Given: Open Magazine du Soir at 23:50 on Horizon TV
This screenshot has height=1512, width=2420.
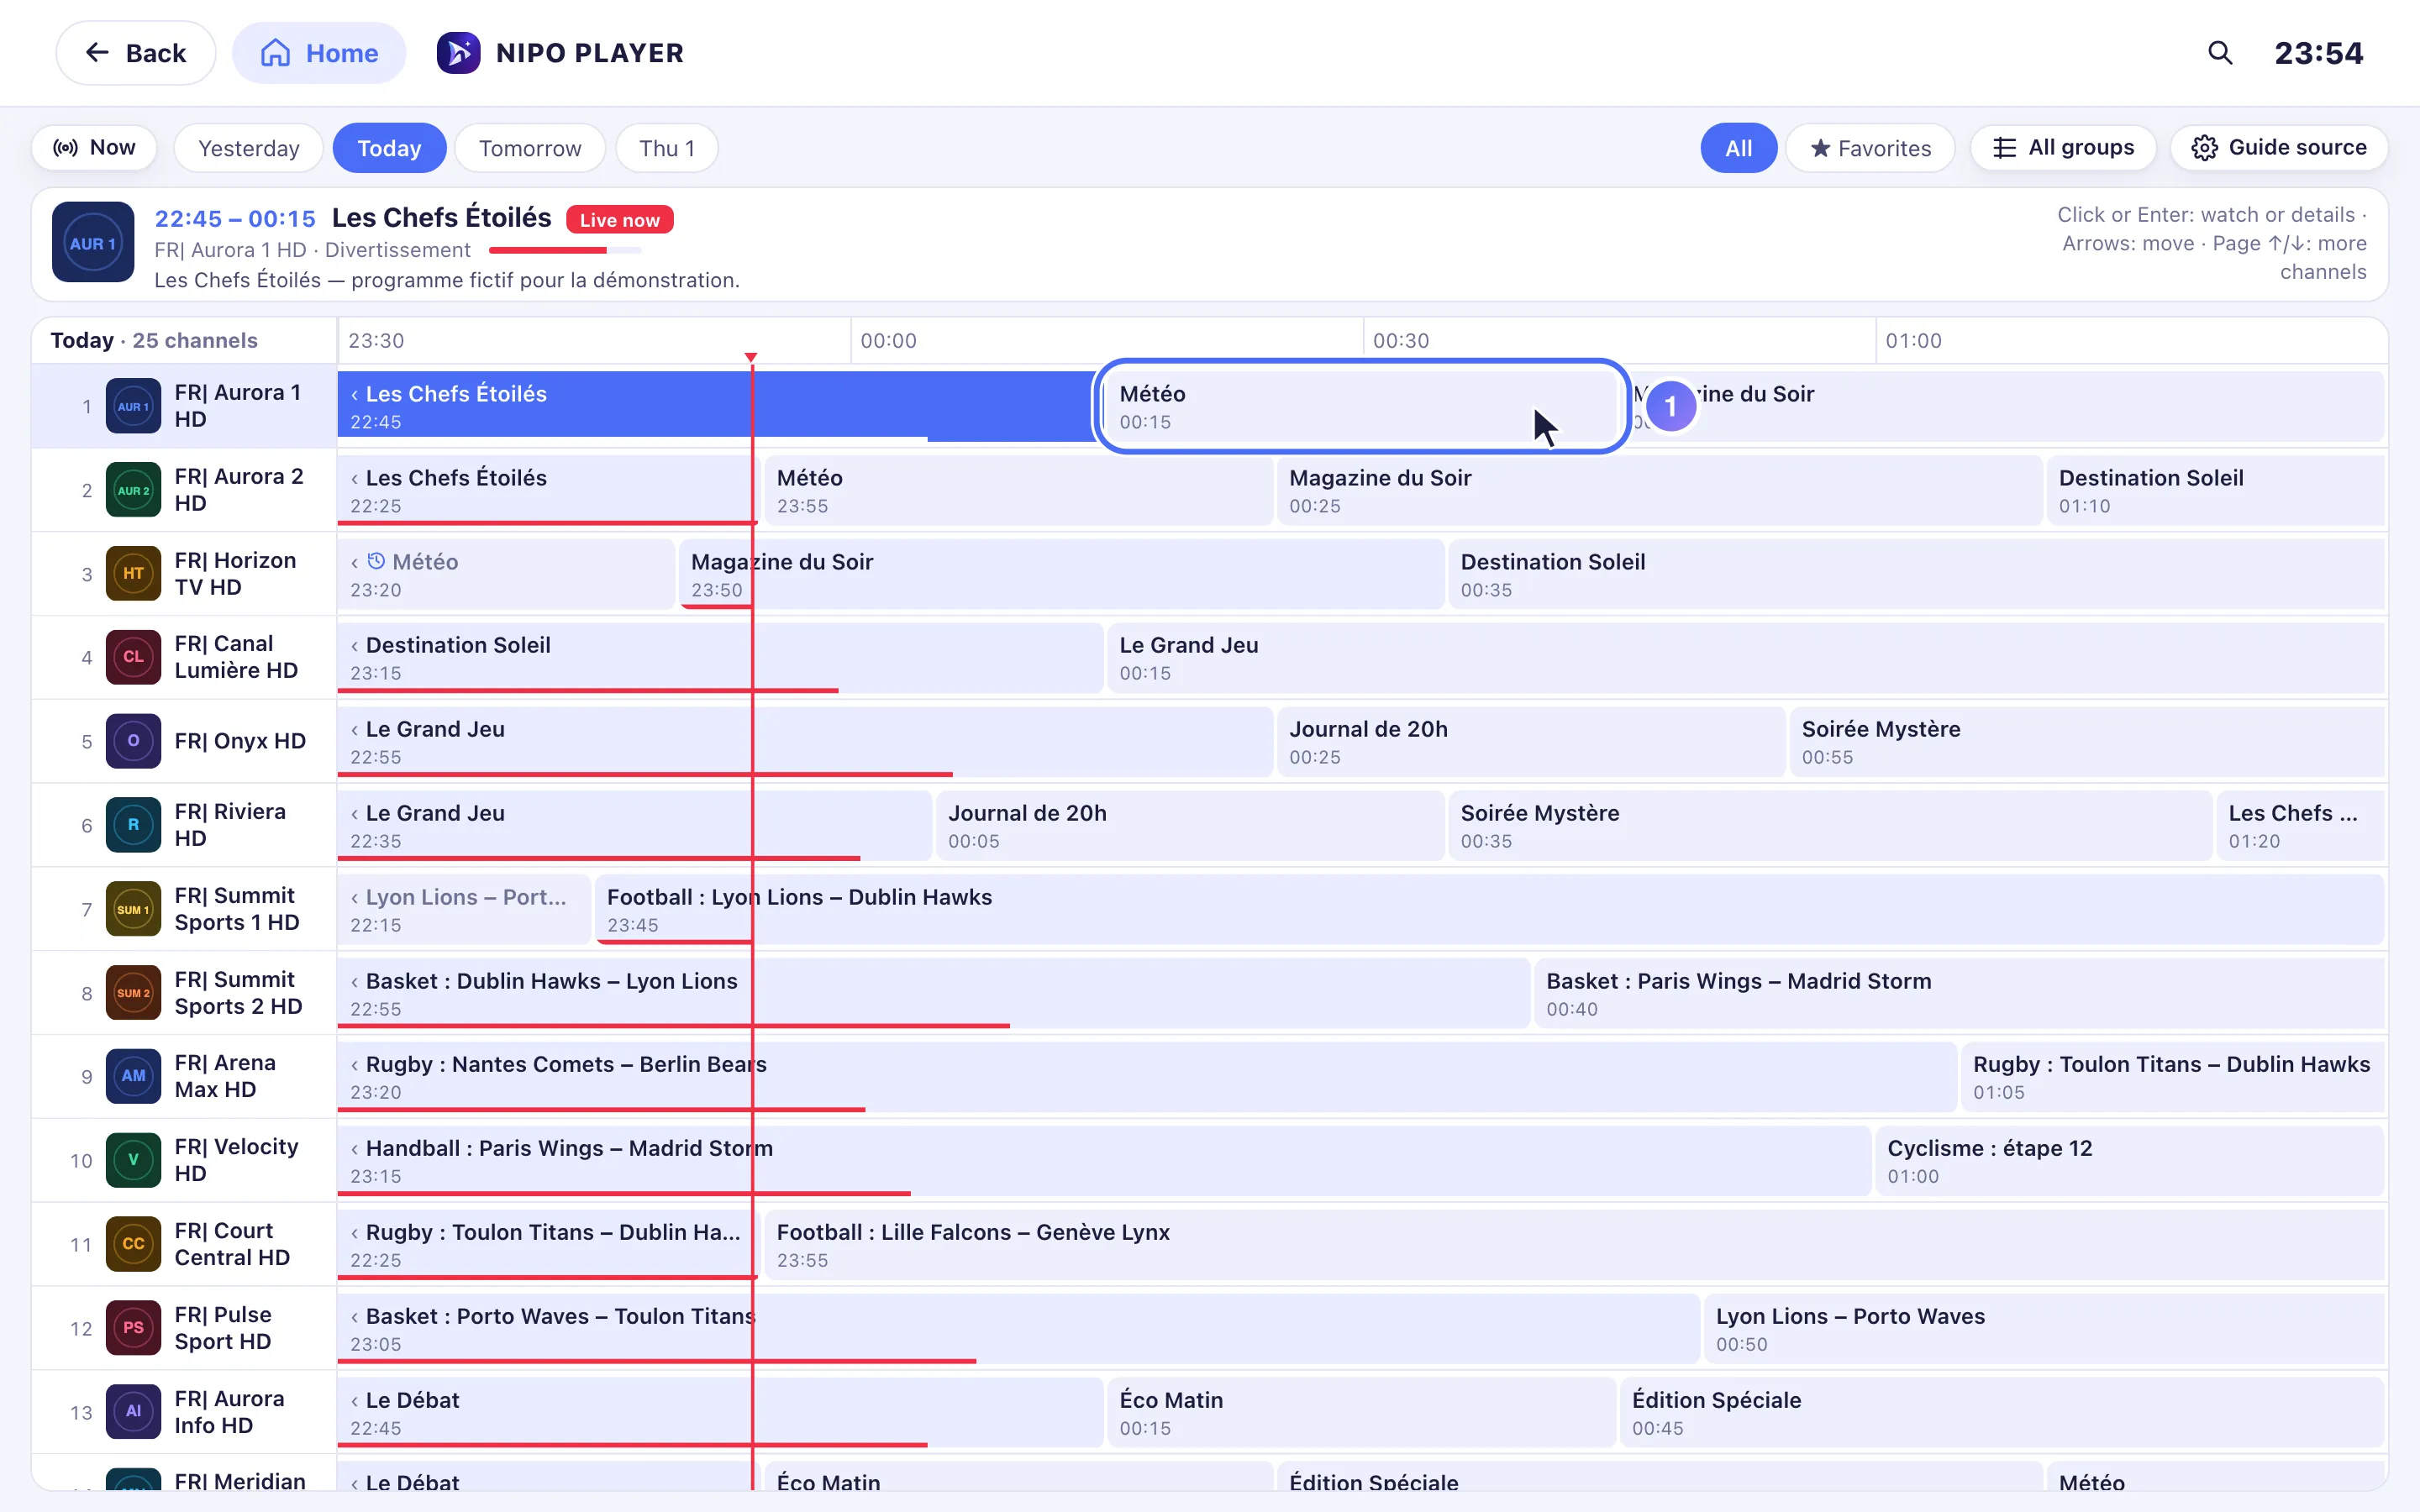Looking at the screenshot, I should pyautogui.click(x=1061, y=574).
